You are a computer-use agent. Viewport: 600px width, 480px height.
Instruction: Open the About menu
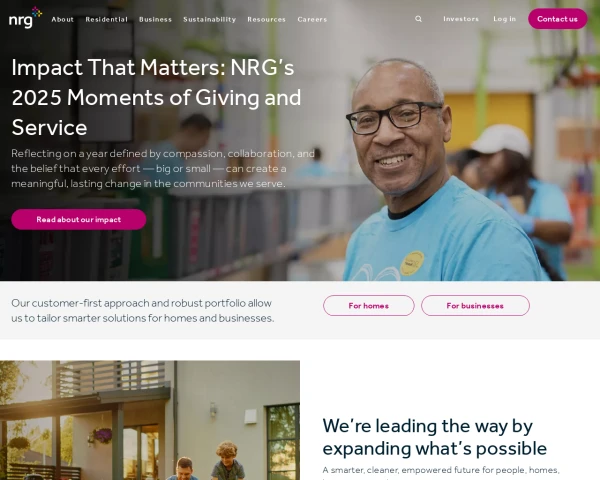tap(62, 19)
